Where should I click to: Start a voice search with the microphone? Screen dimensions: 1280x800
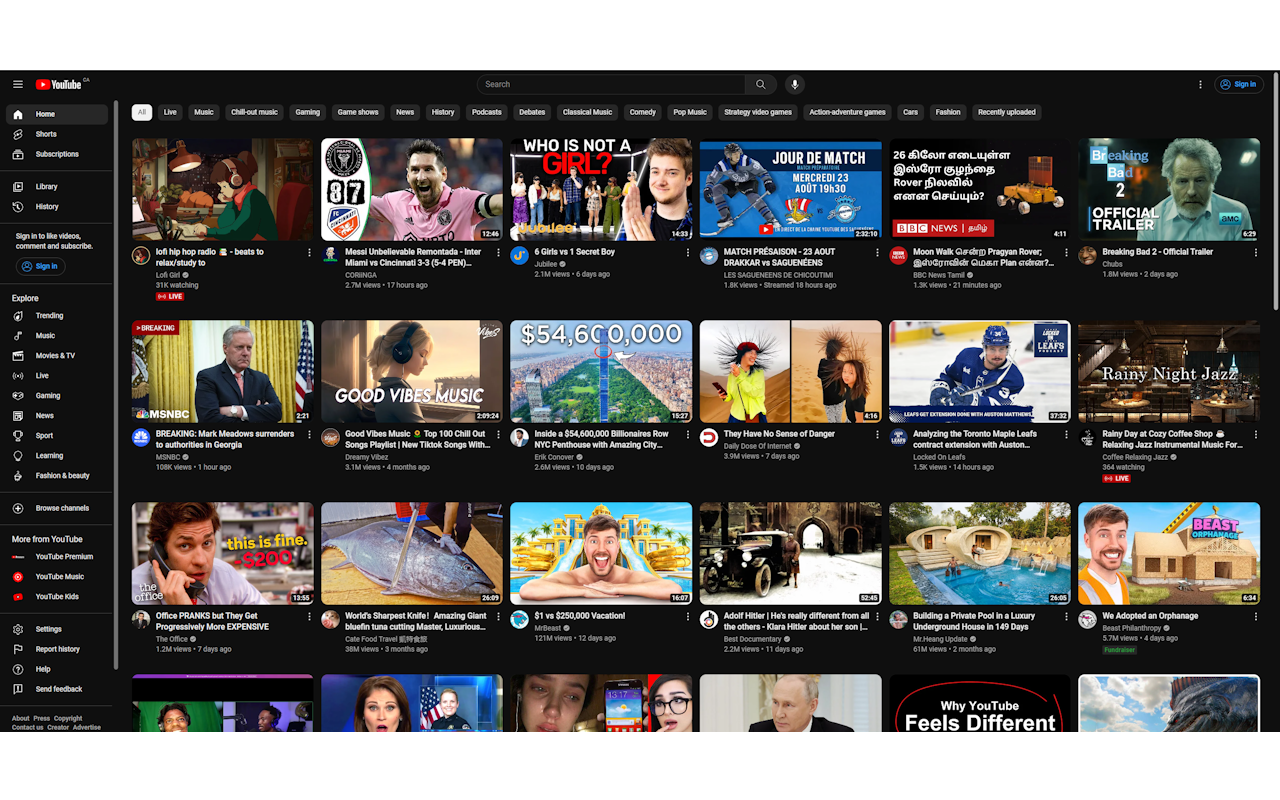pos(794,84)
